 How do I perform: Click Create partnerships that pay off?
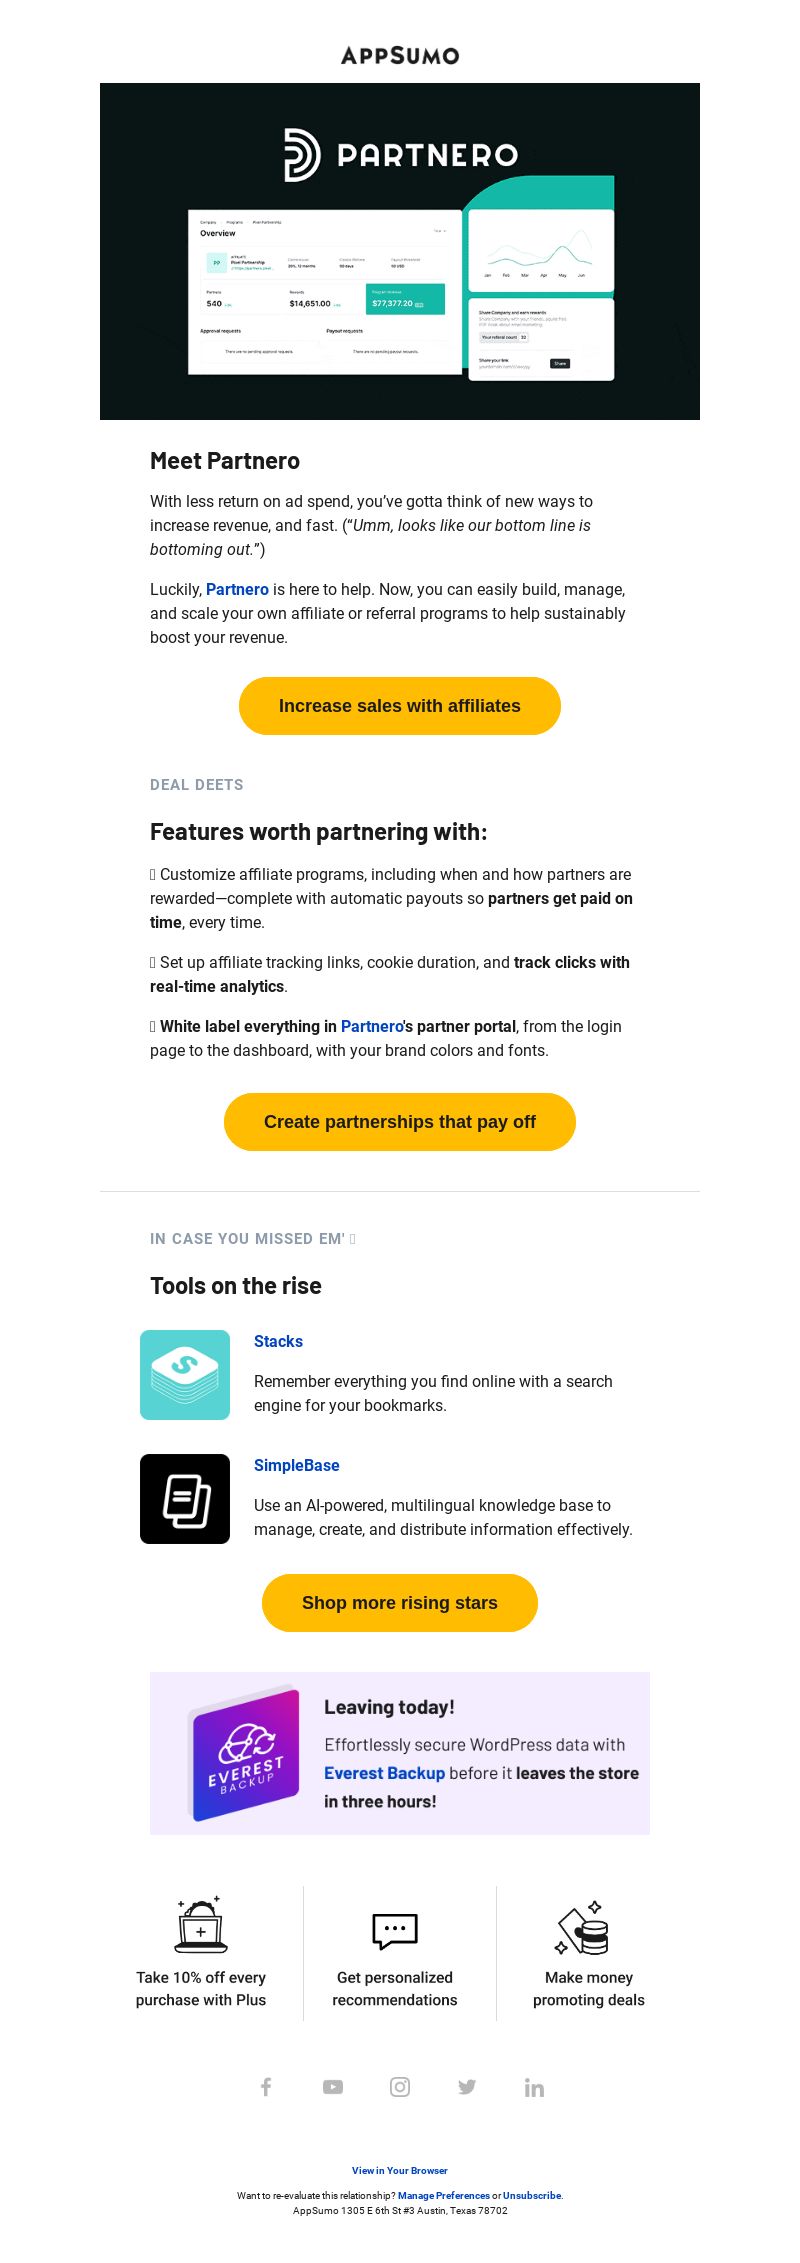click(400, 1122)
